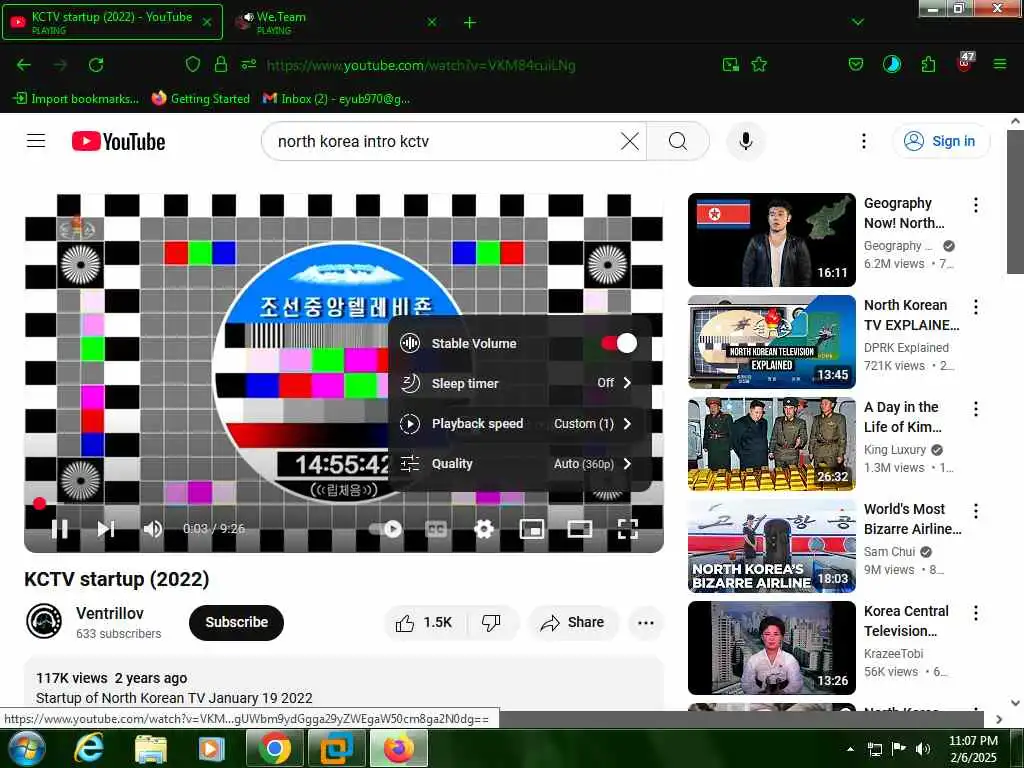
Task: Start voice search with the microphone
Action: pyautogui.click(x=746, y=141)
